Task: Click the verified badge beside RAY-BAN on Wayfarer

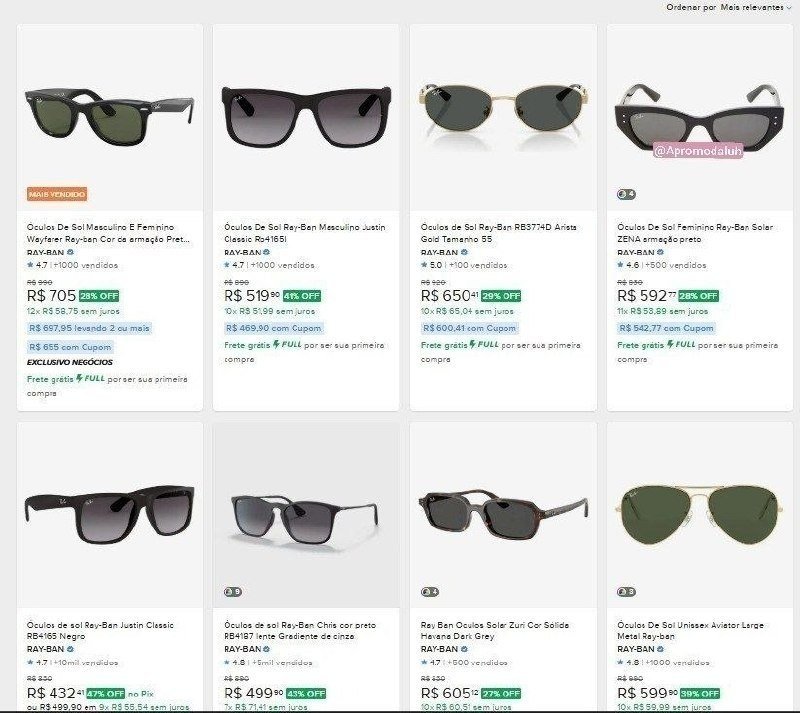Action: click(x=70, y=252)
